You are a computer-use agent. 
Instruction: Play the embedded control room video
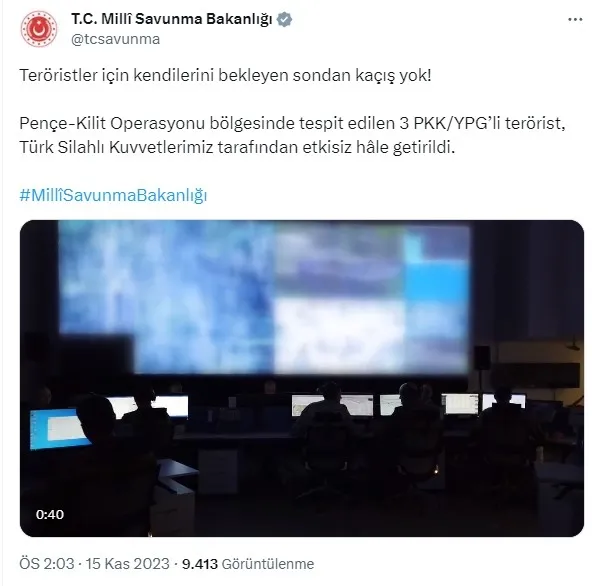302,378
